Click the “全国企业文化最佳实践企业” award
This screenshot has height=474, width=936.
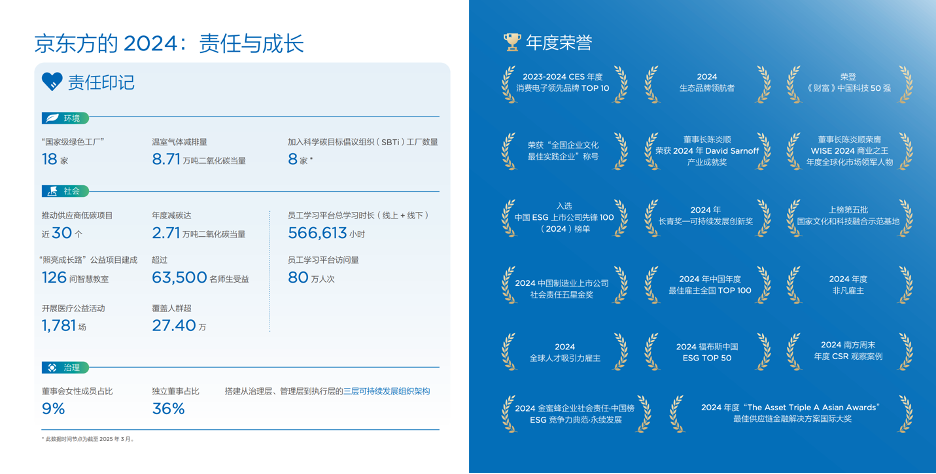(x=563, y=150)
